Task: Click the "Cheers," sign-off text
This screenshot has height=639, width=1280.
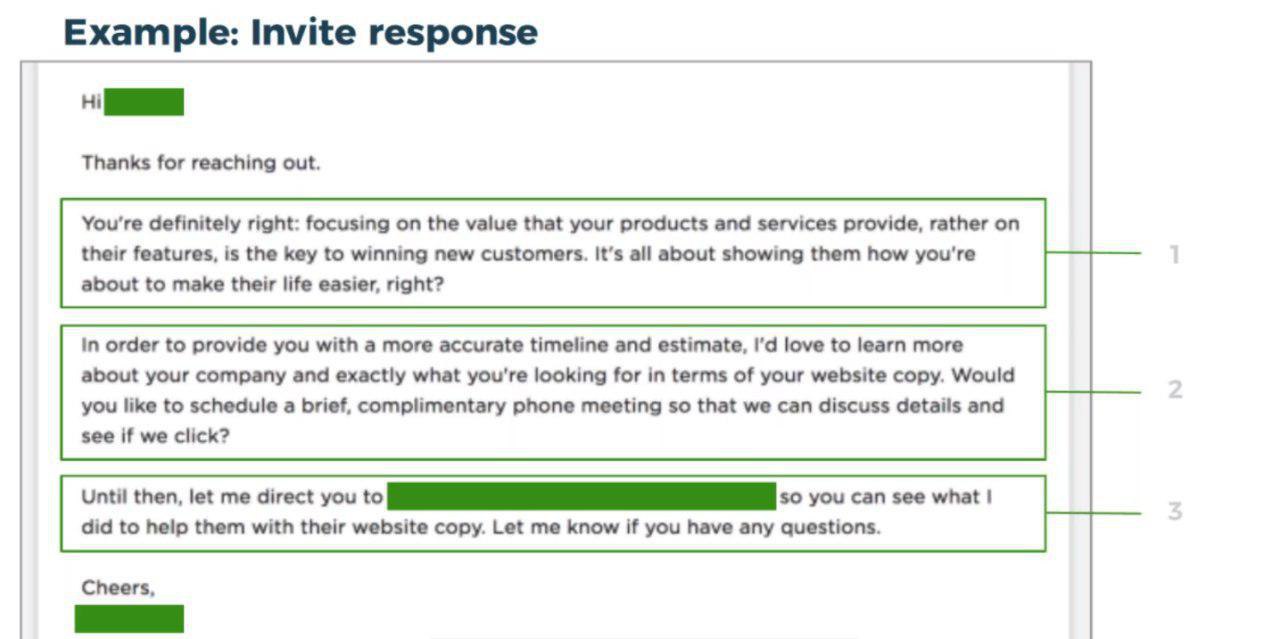Action: click(118, 588)
